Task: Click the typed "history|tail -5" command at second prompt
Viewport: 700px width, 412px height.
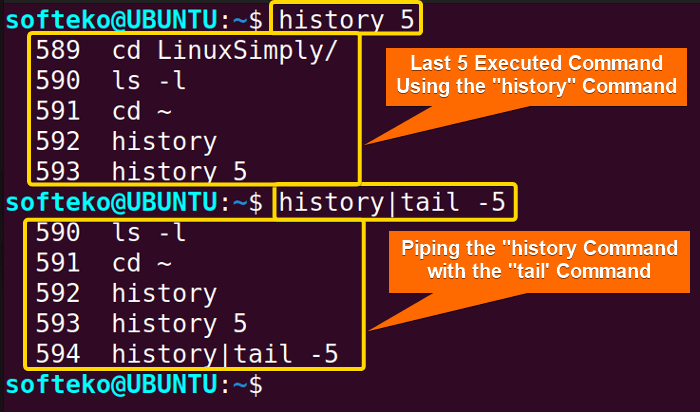Action: [x=392, y=202]
